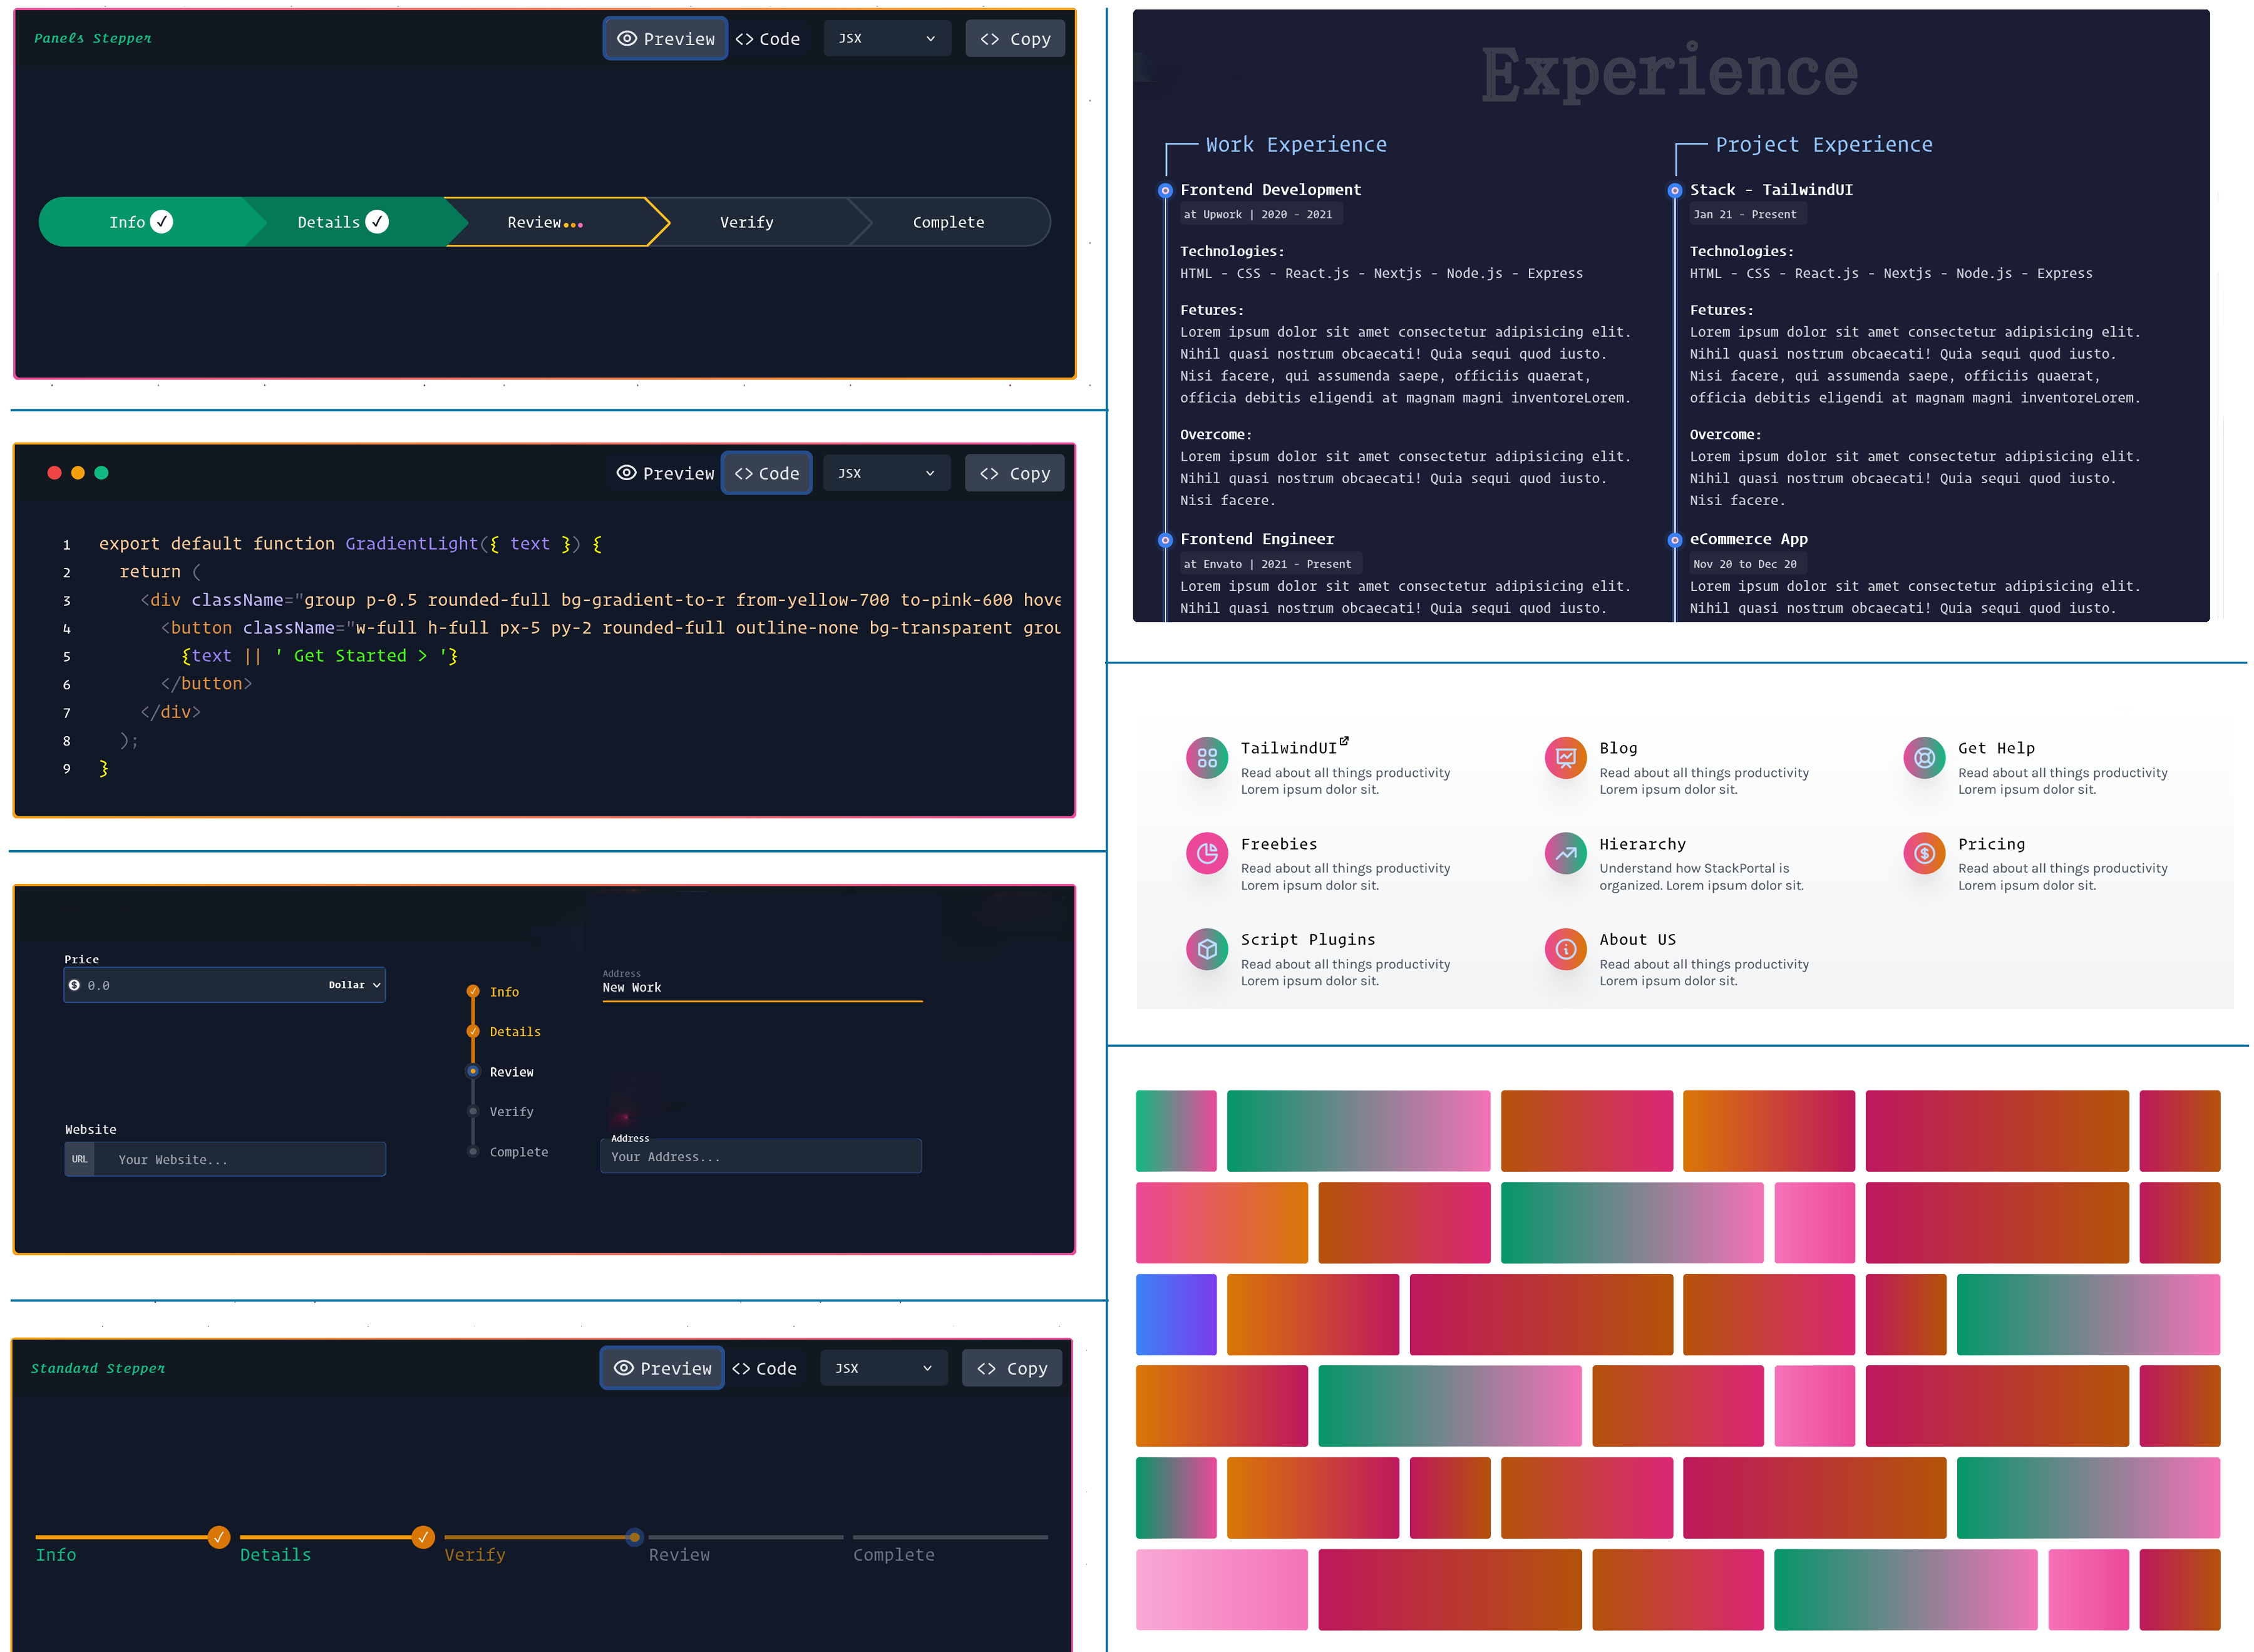Viewport: 2254px width, 1652px height.
Task: Click the light pink gradient swatch in bottom row
Action: [1222, 1589]
